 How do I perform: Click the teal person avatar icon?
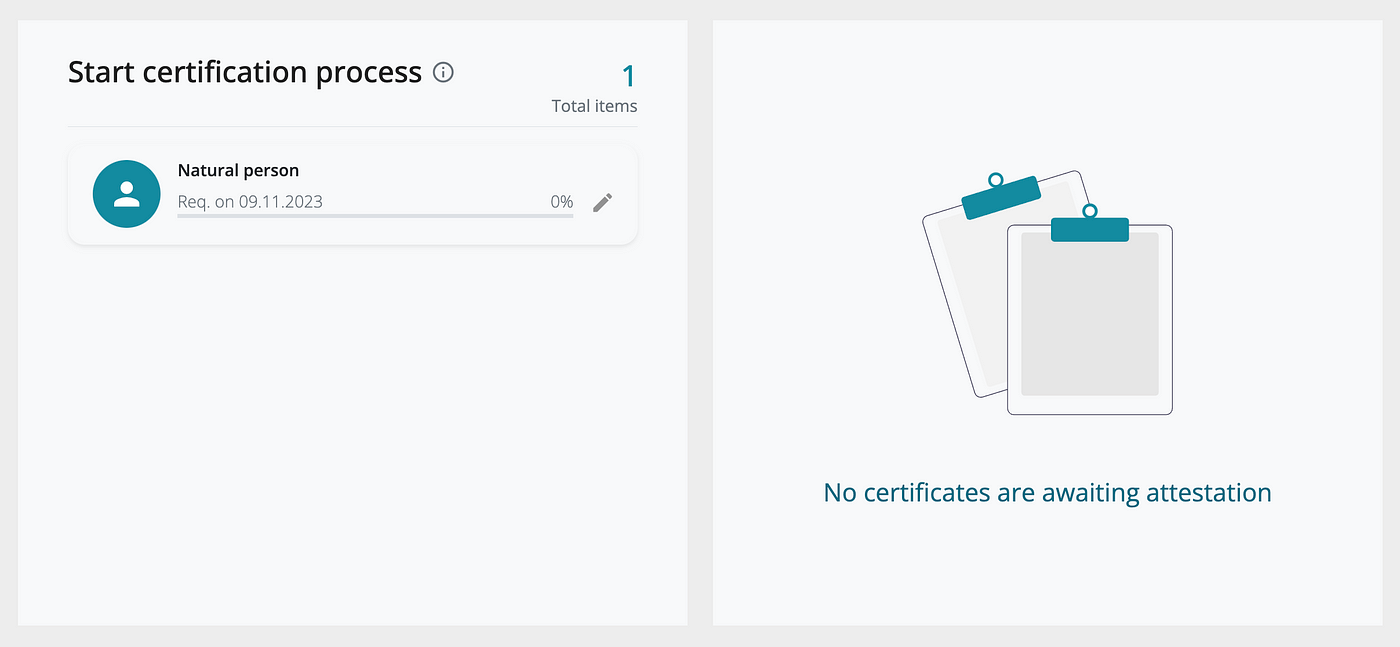click(x=127, y=193)
